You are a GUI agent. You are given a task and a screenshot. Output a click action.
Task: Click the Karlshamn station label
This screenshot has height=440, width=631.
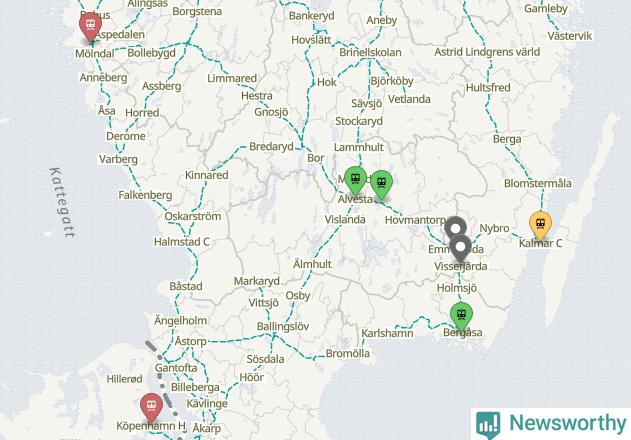(x=387, y=333)
